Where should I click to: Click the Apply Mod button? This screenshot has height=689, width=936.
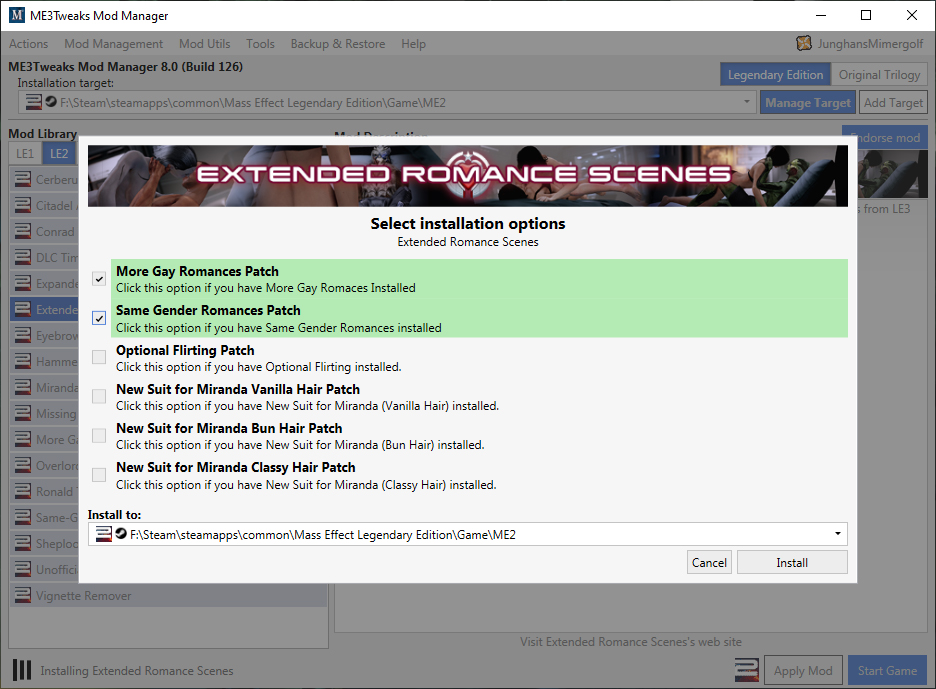(x=803, y=670)
